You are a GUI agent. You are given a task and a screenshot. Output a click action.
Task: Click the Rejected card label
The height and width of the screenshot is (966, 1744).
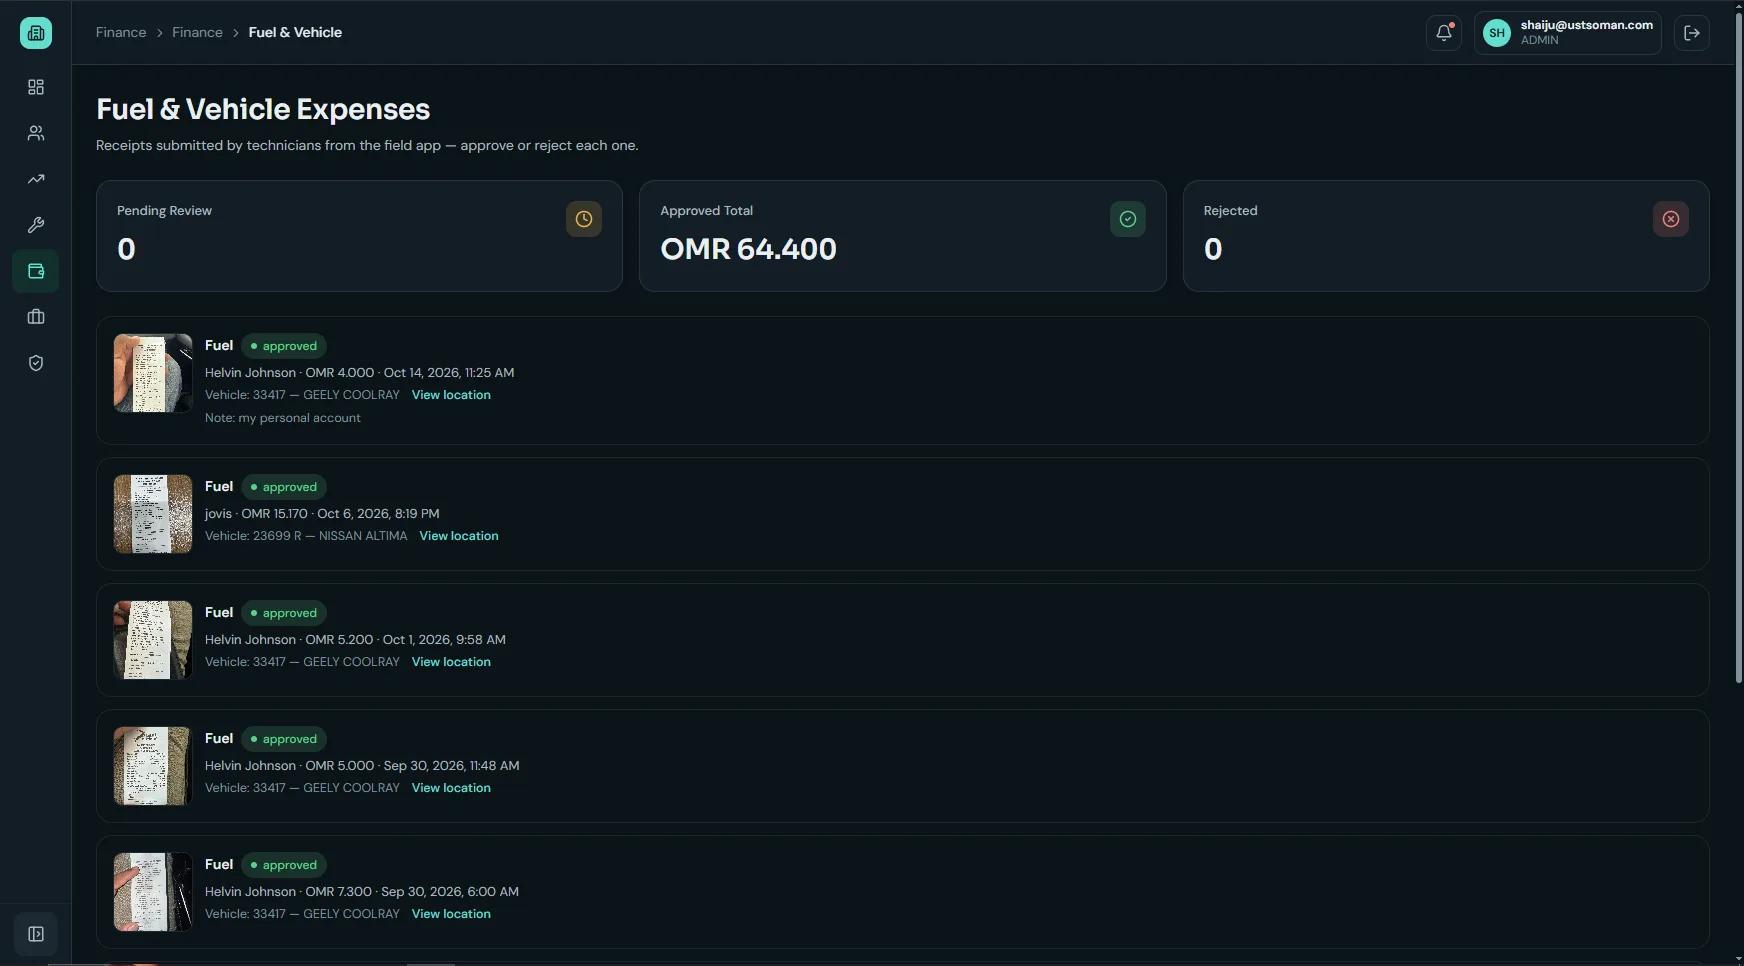point(1230,211)
